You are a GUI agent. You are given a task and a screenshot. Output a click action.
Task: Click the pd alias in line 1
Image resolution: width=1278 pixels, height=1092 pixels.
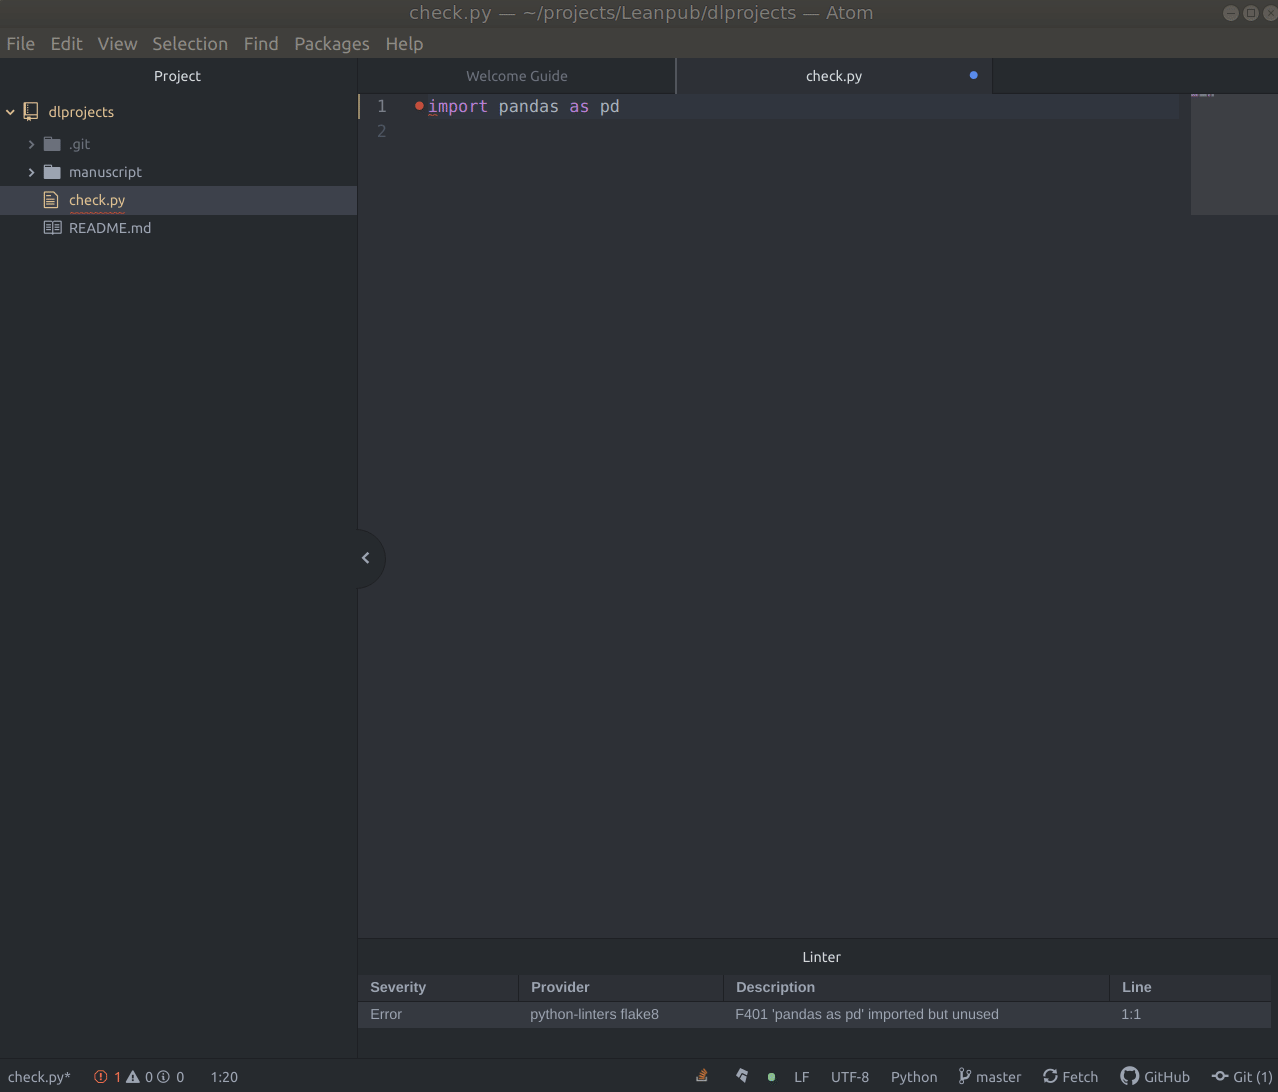click(609, 106)
